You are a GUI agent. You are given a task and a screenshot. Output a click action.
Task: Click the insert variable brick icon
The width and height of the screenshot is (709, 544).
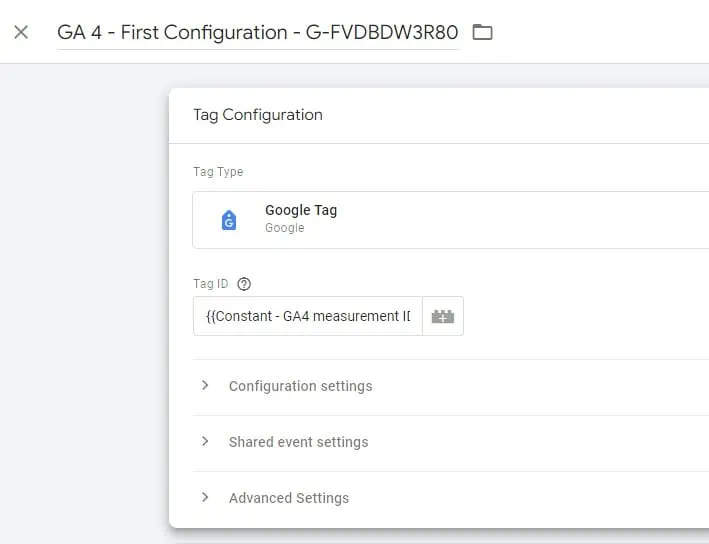tap(443, 316)
